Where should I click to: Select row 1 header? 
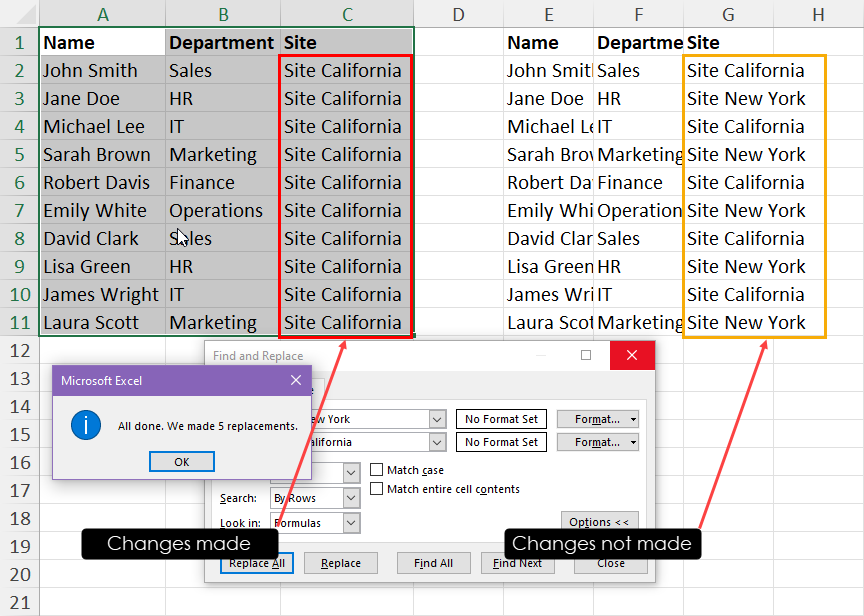pyautogui.click(x=20, y=42)
